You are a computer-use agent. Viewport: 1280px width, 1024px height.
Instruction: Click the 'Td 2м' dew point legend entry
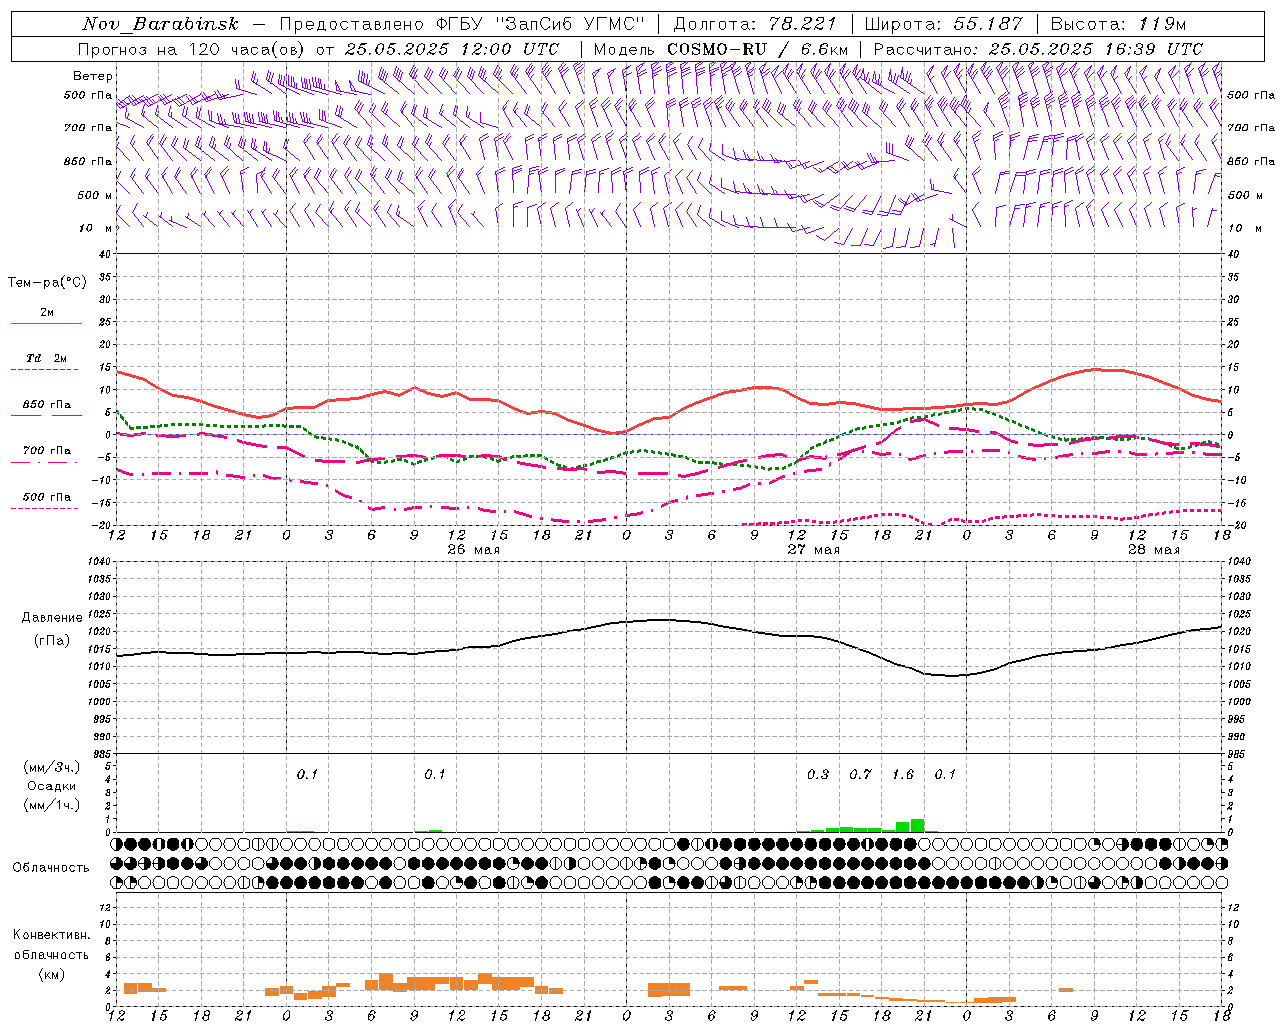pos(47,358)
